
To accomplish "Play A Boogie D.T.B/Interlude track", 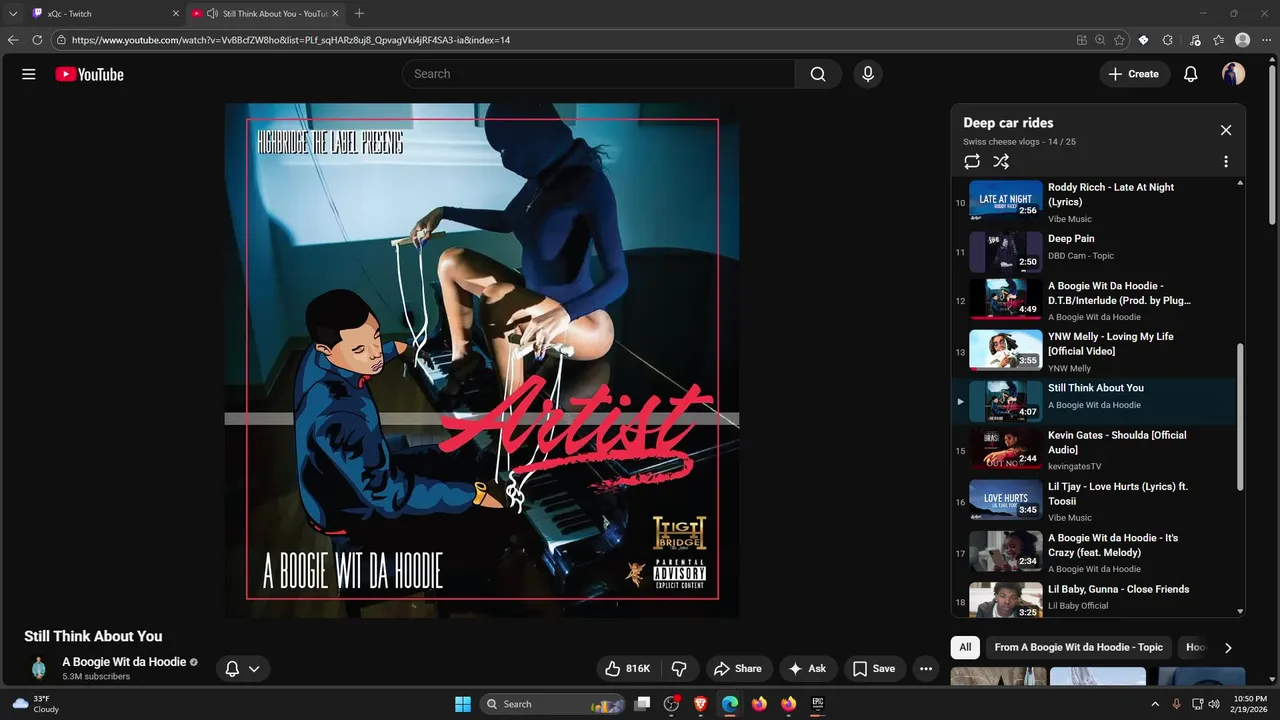I will 1095,300.
